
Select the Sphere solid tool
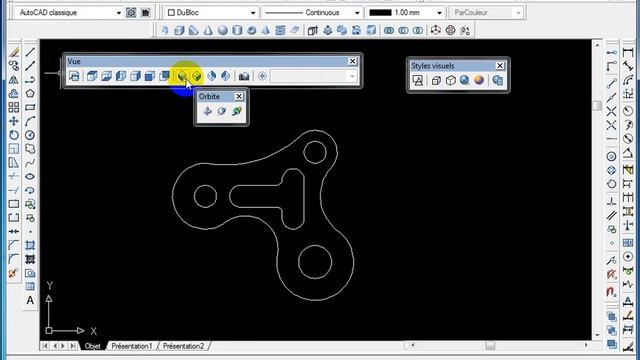[222, 30]
